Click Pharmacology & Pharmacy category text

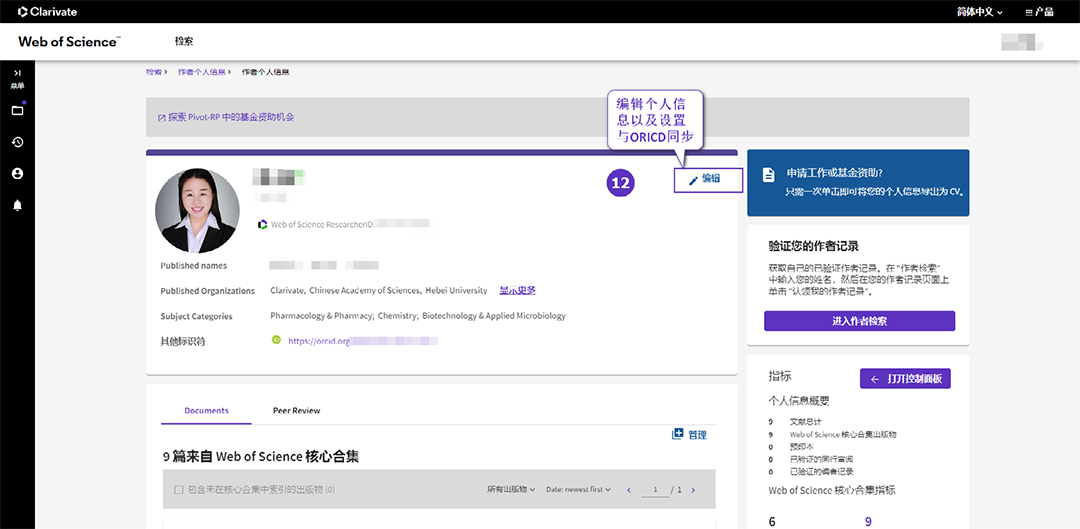[322, 316]
